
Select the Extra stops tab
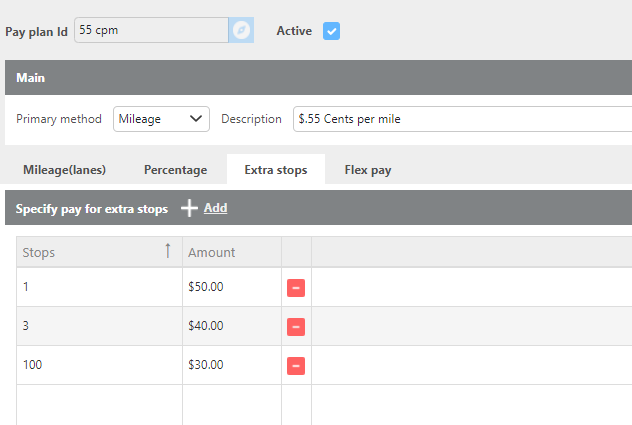276,170
